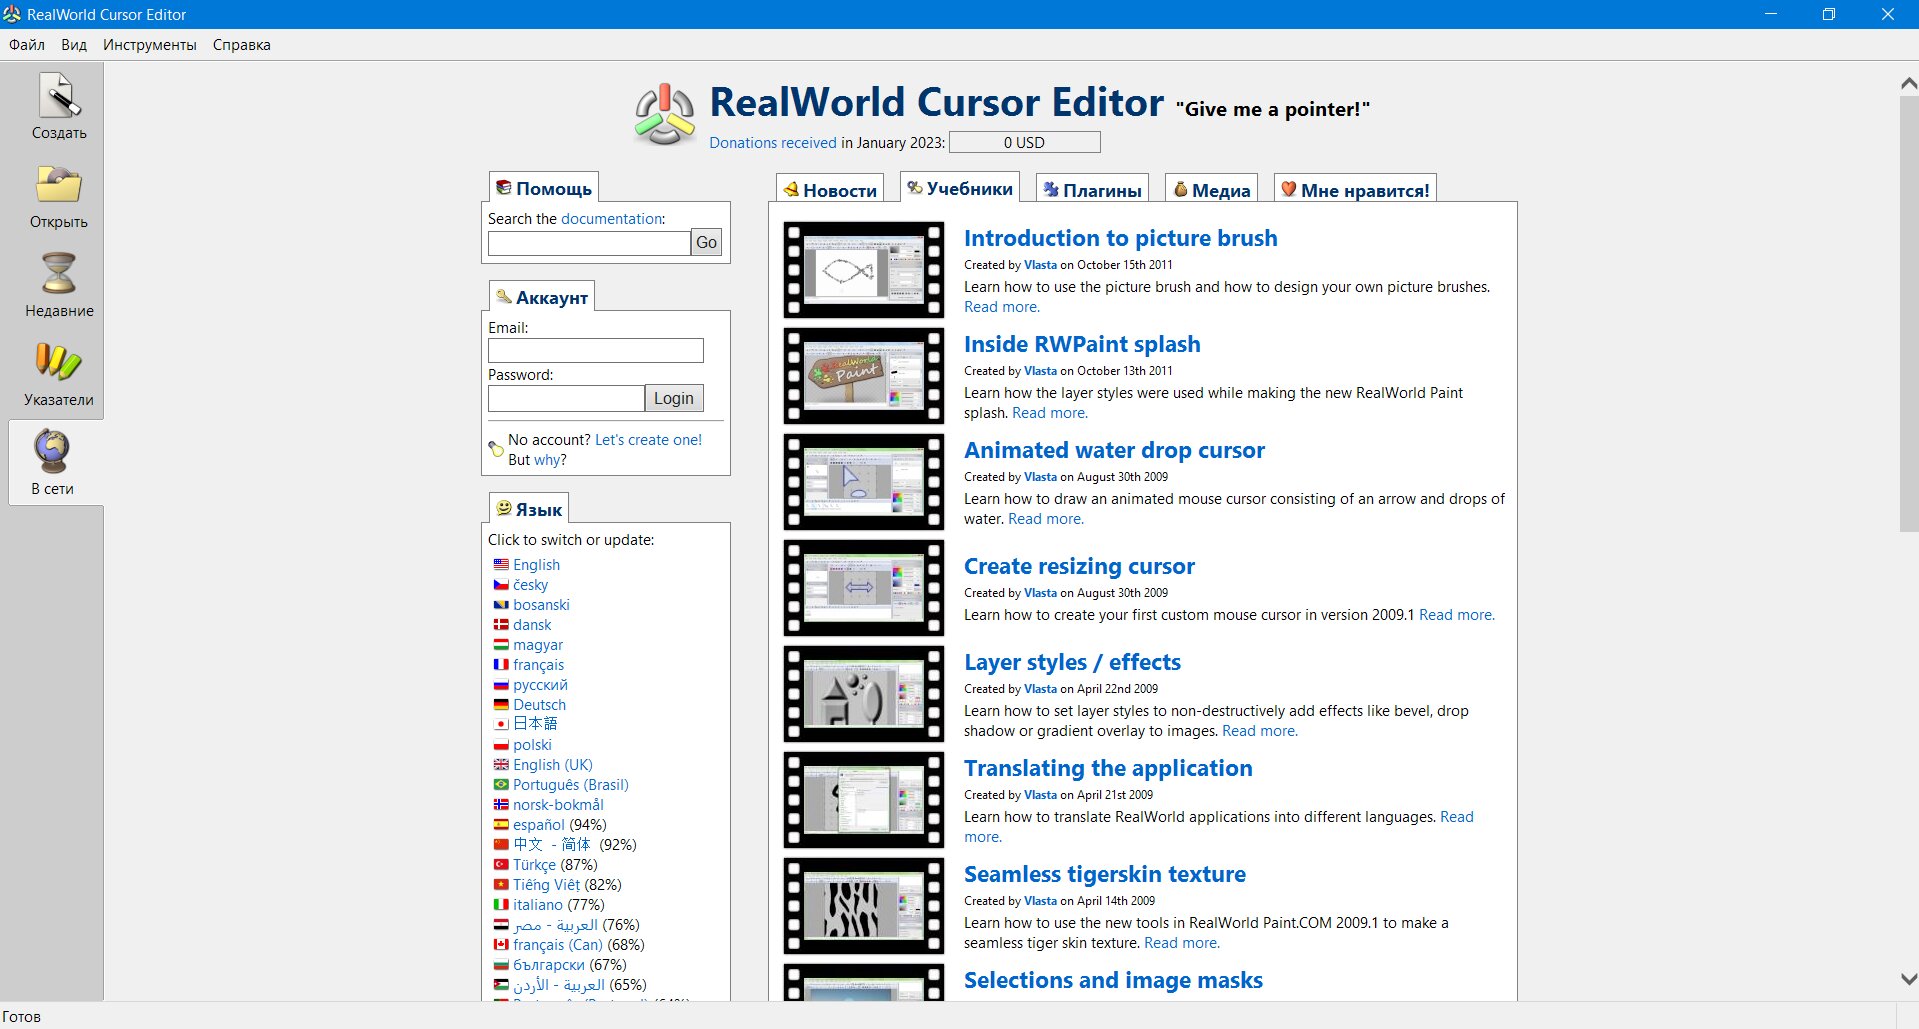1919x1029 pixels.
Task: Open Translating the application tutorial
Action: click(x=1108, y=768)
